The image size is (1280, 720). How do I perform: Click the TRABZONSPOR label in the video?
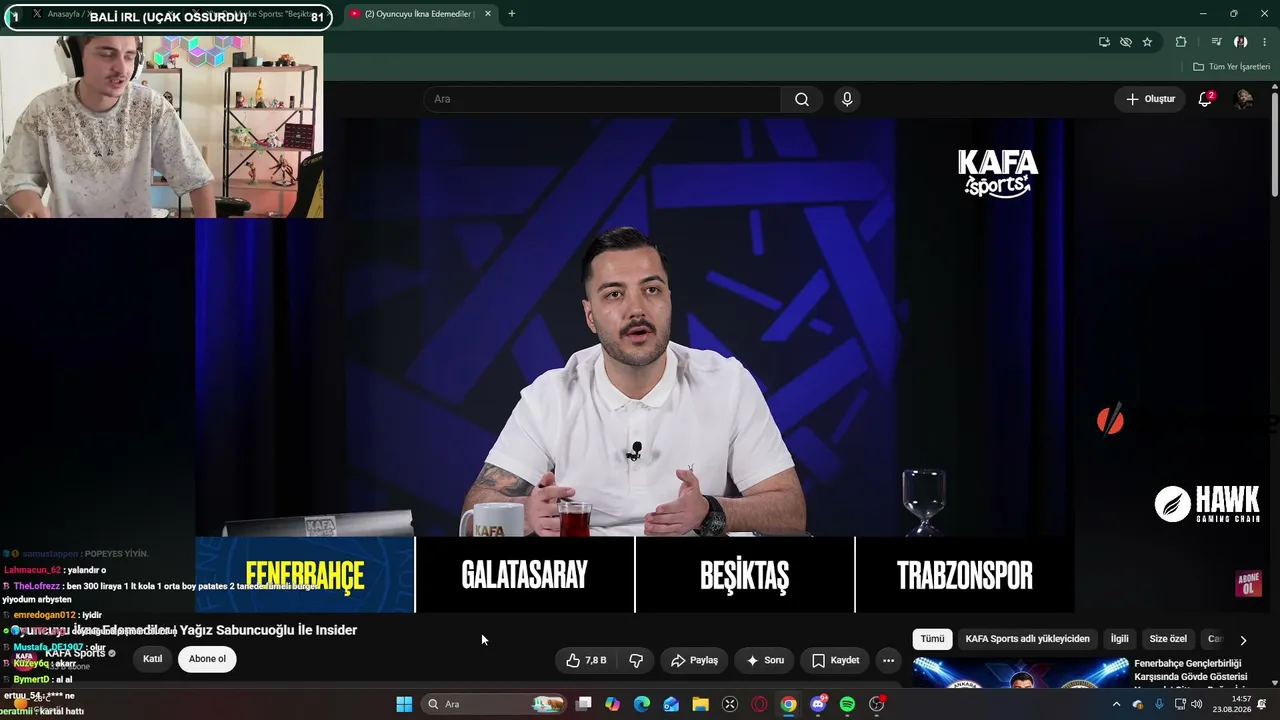(965, 575)
